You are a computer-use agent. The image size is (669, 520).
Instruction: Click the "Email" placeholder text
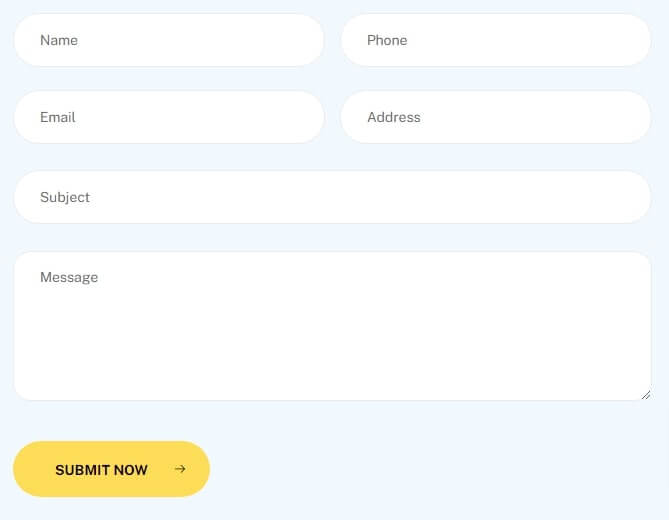coord(58,117)
